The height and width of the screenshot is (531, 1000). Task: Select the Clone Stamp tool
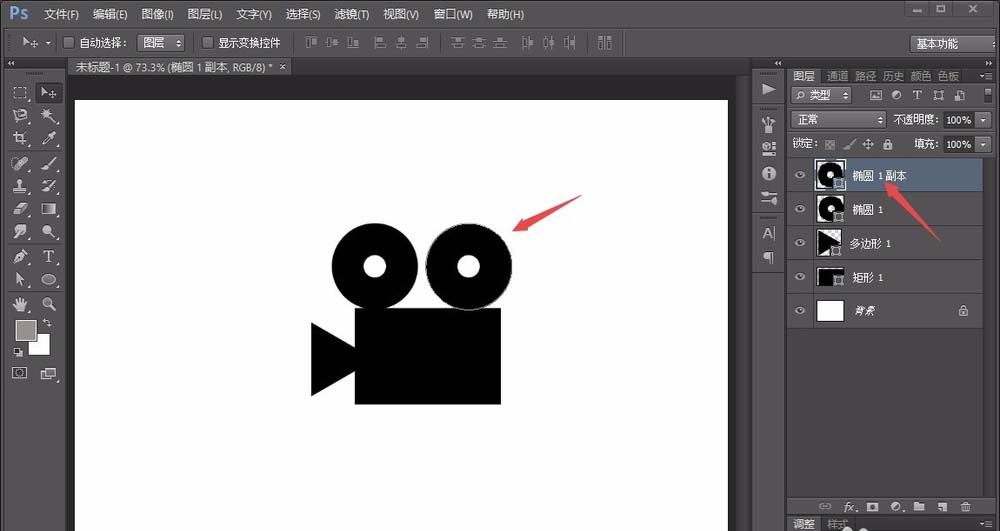(20, 185)
